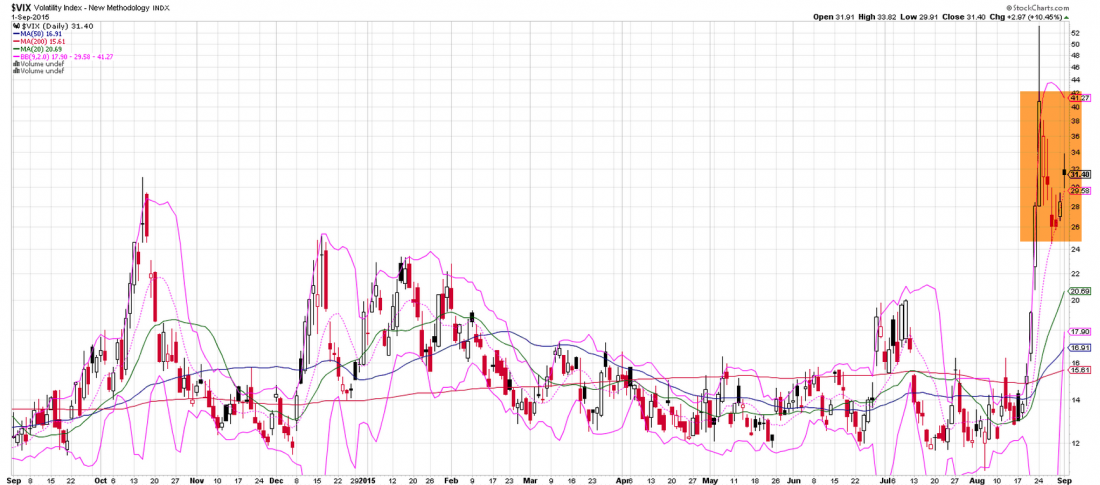Click the 17.90 lower band value on right axis
The image size is (1100, 485).
(1079, 331)
